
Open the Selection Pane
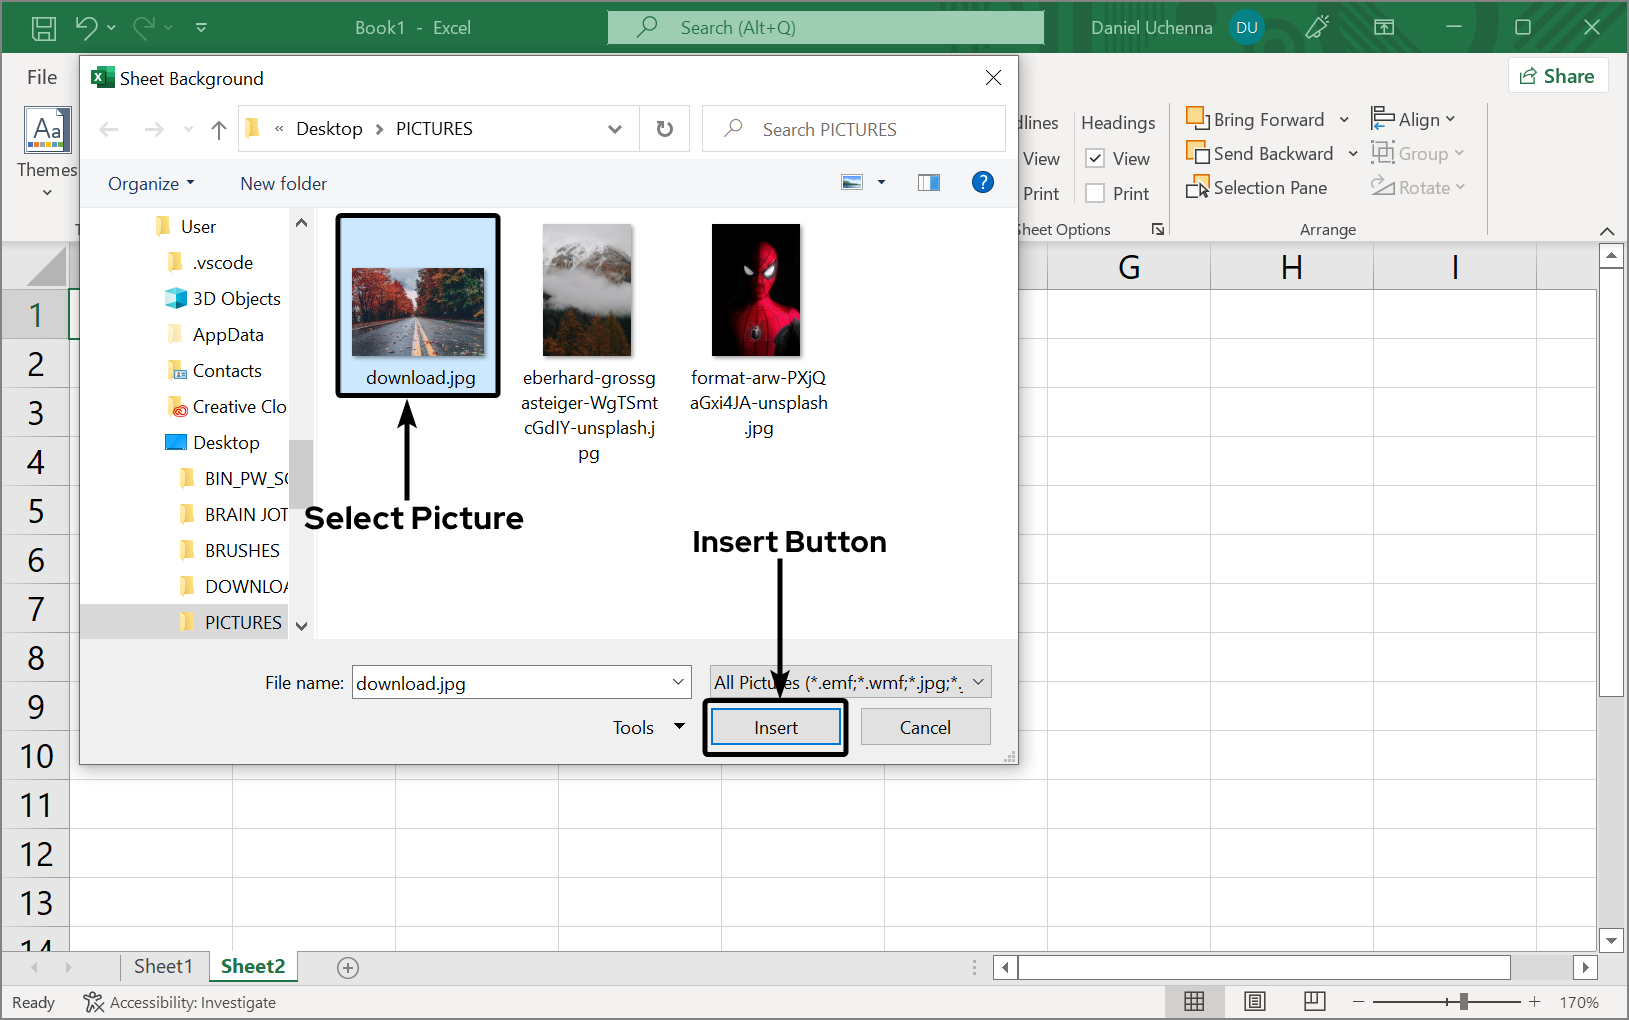1257,188
